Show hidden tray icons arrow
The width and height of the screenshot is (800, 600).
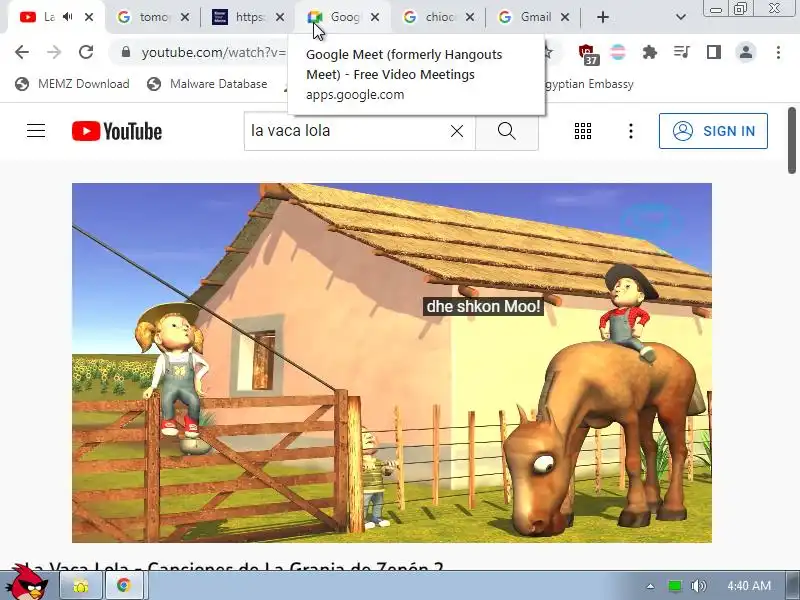[x=650, y=586]
